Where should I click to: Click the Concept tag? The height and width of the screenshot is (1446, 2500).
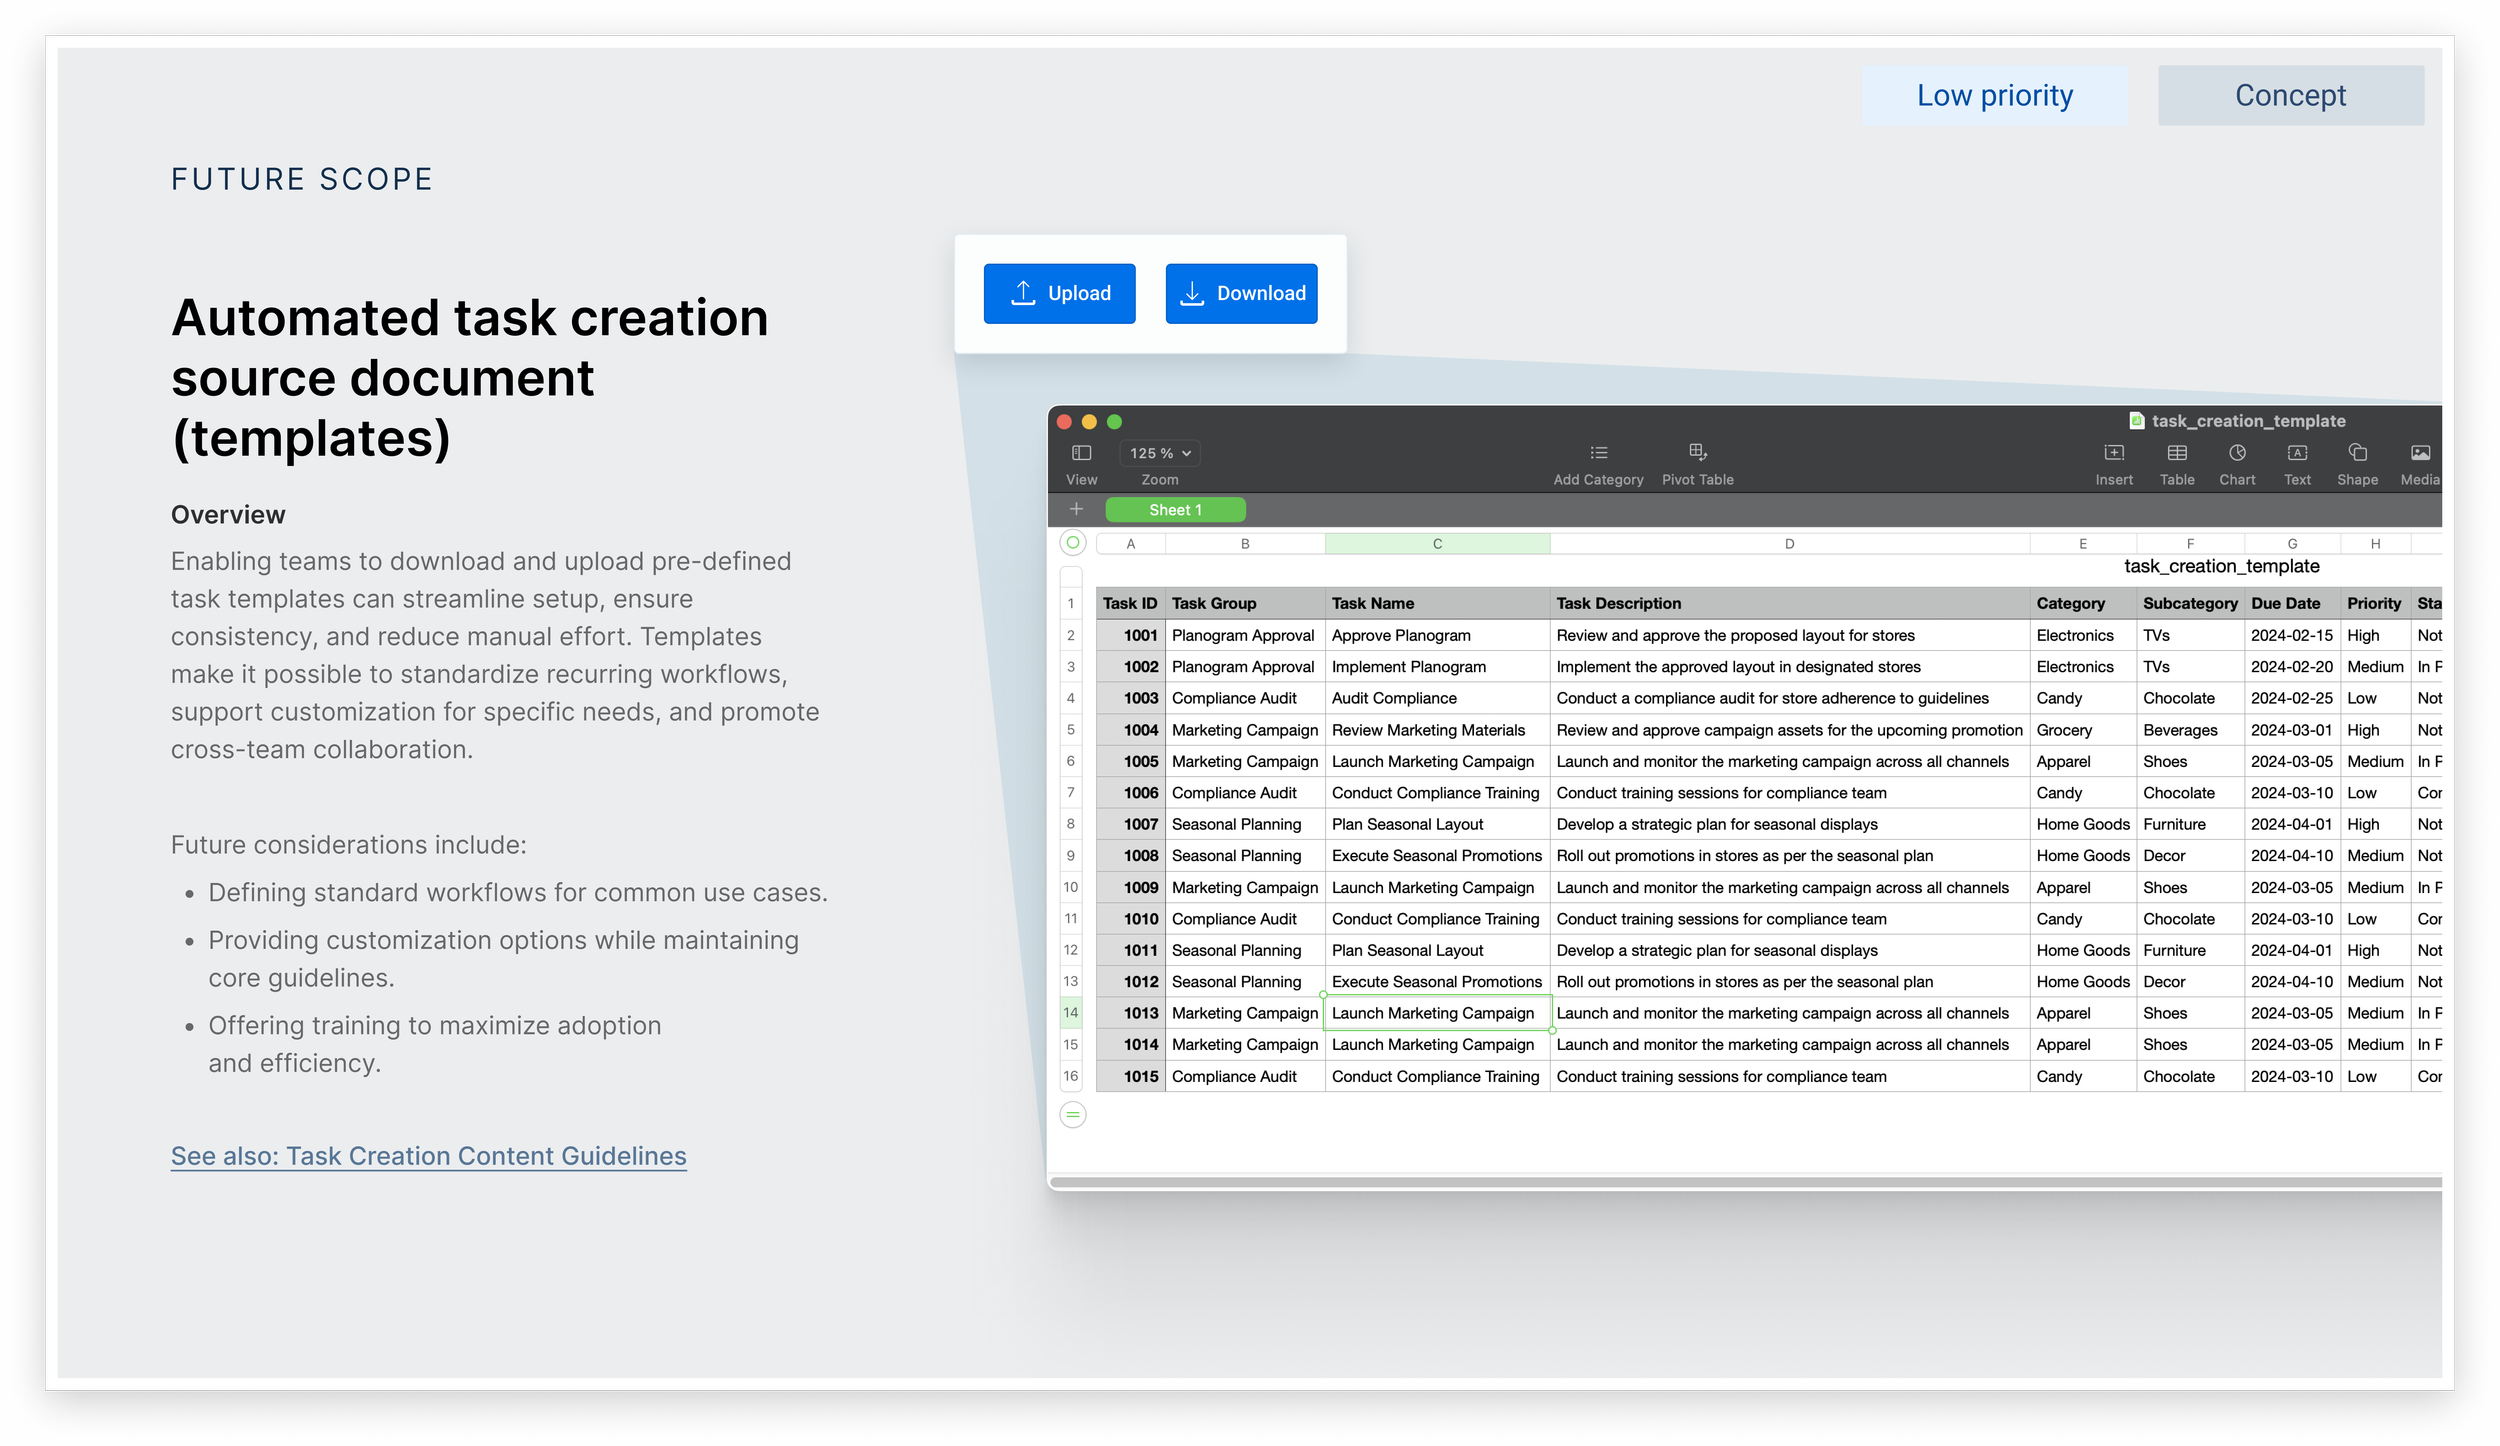(x=2289, y=95)
